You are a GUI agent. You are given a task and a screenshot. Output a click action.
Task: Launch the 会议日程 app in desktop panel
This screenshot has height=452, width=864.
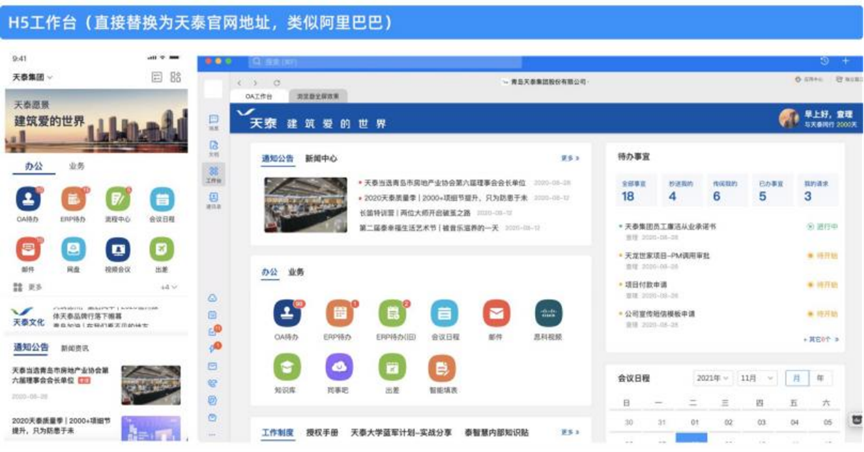444,313
